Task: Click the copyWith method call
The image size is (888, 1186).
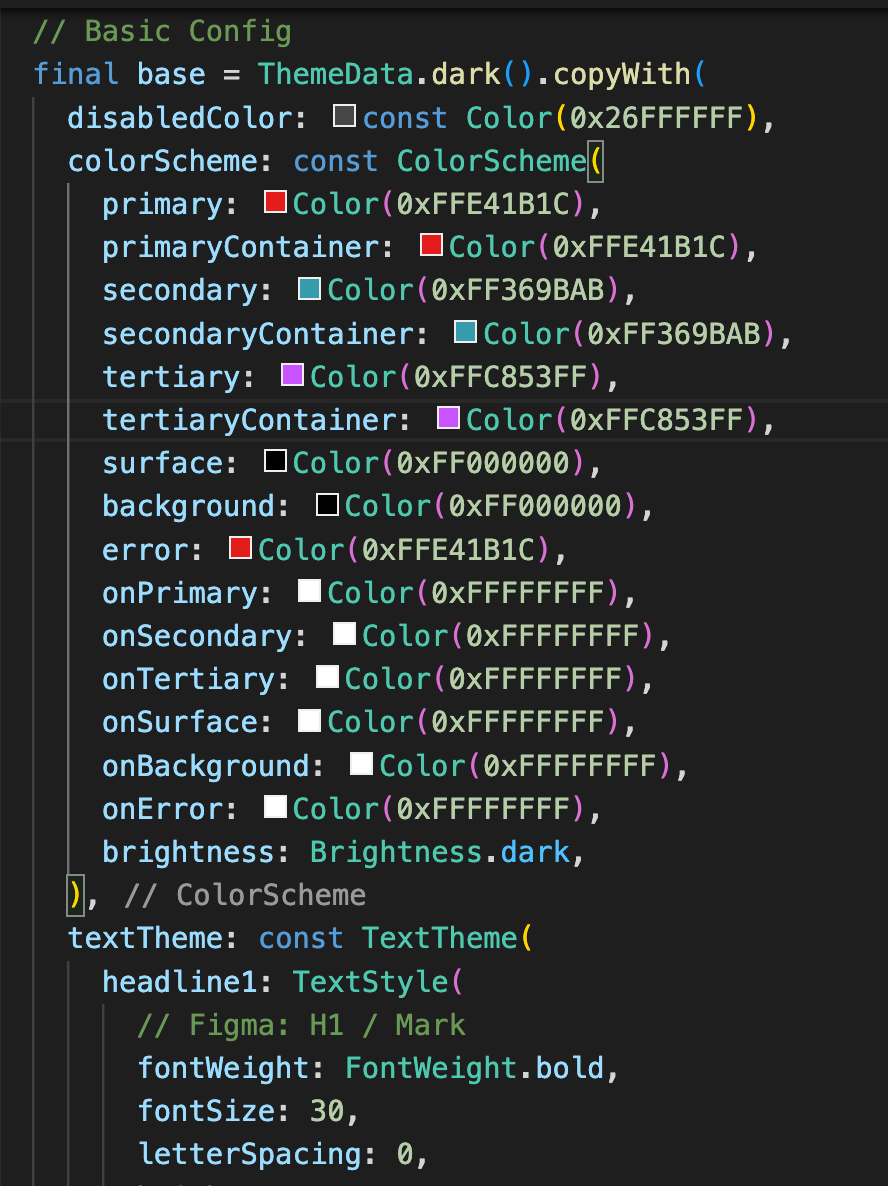Action: (x=622, y=74)
